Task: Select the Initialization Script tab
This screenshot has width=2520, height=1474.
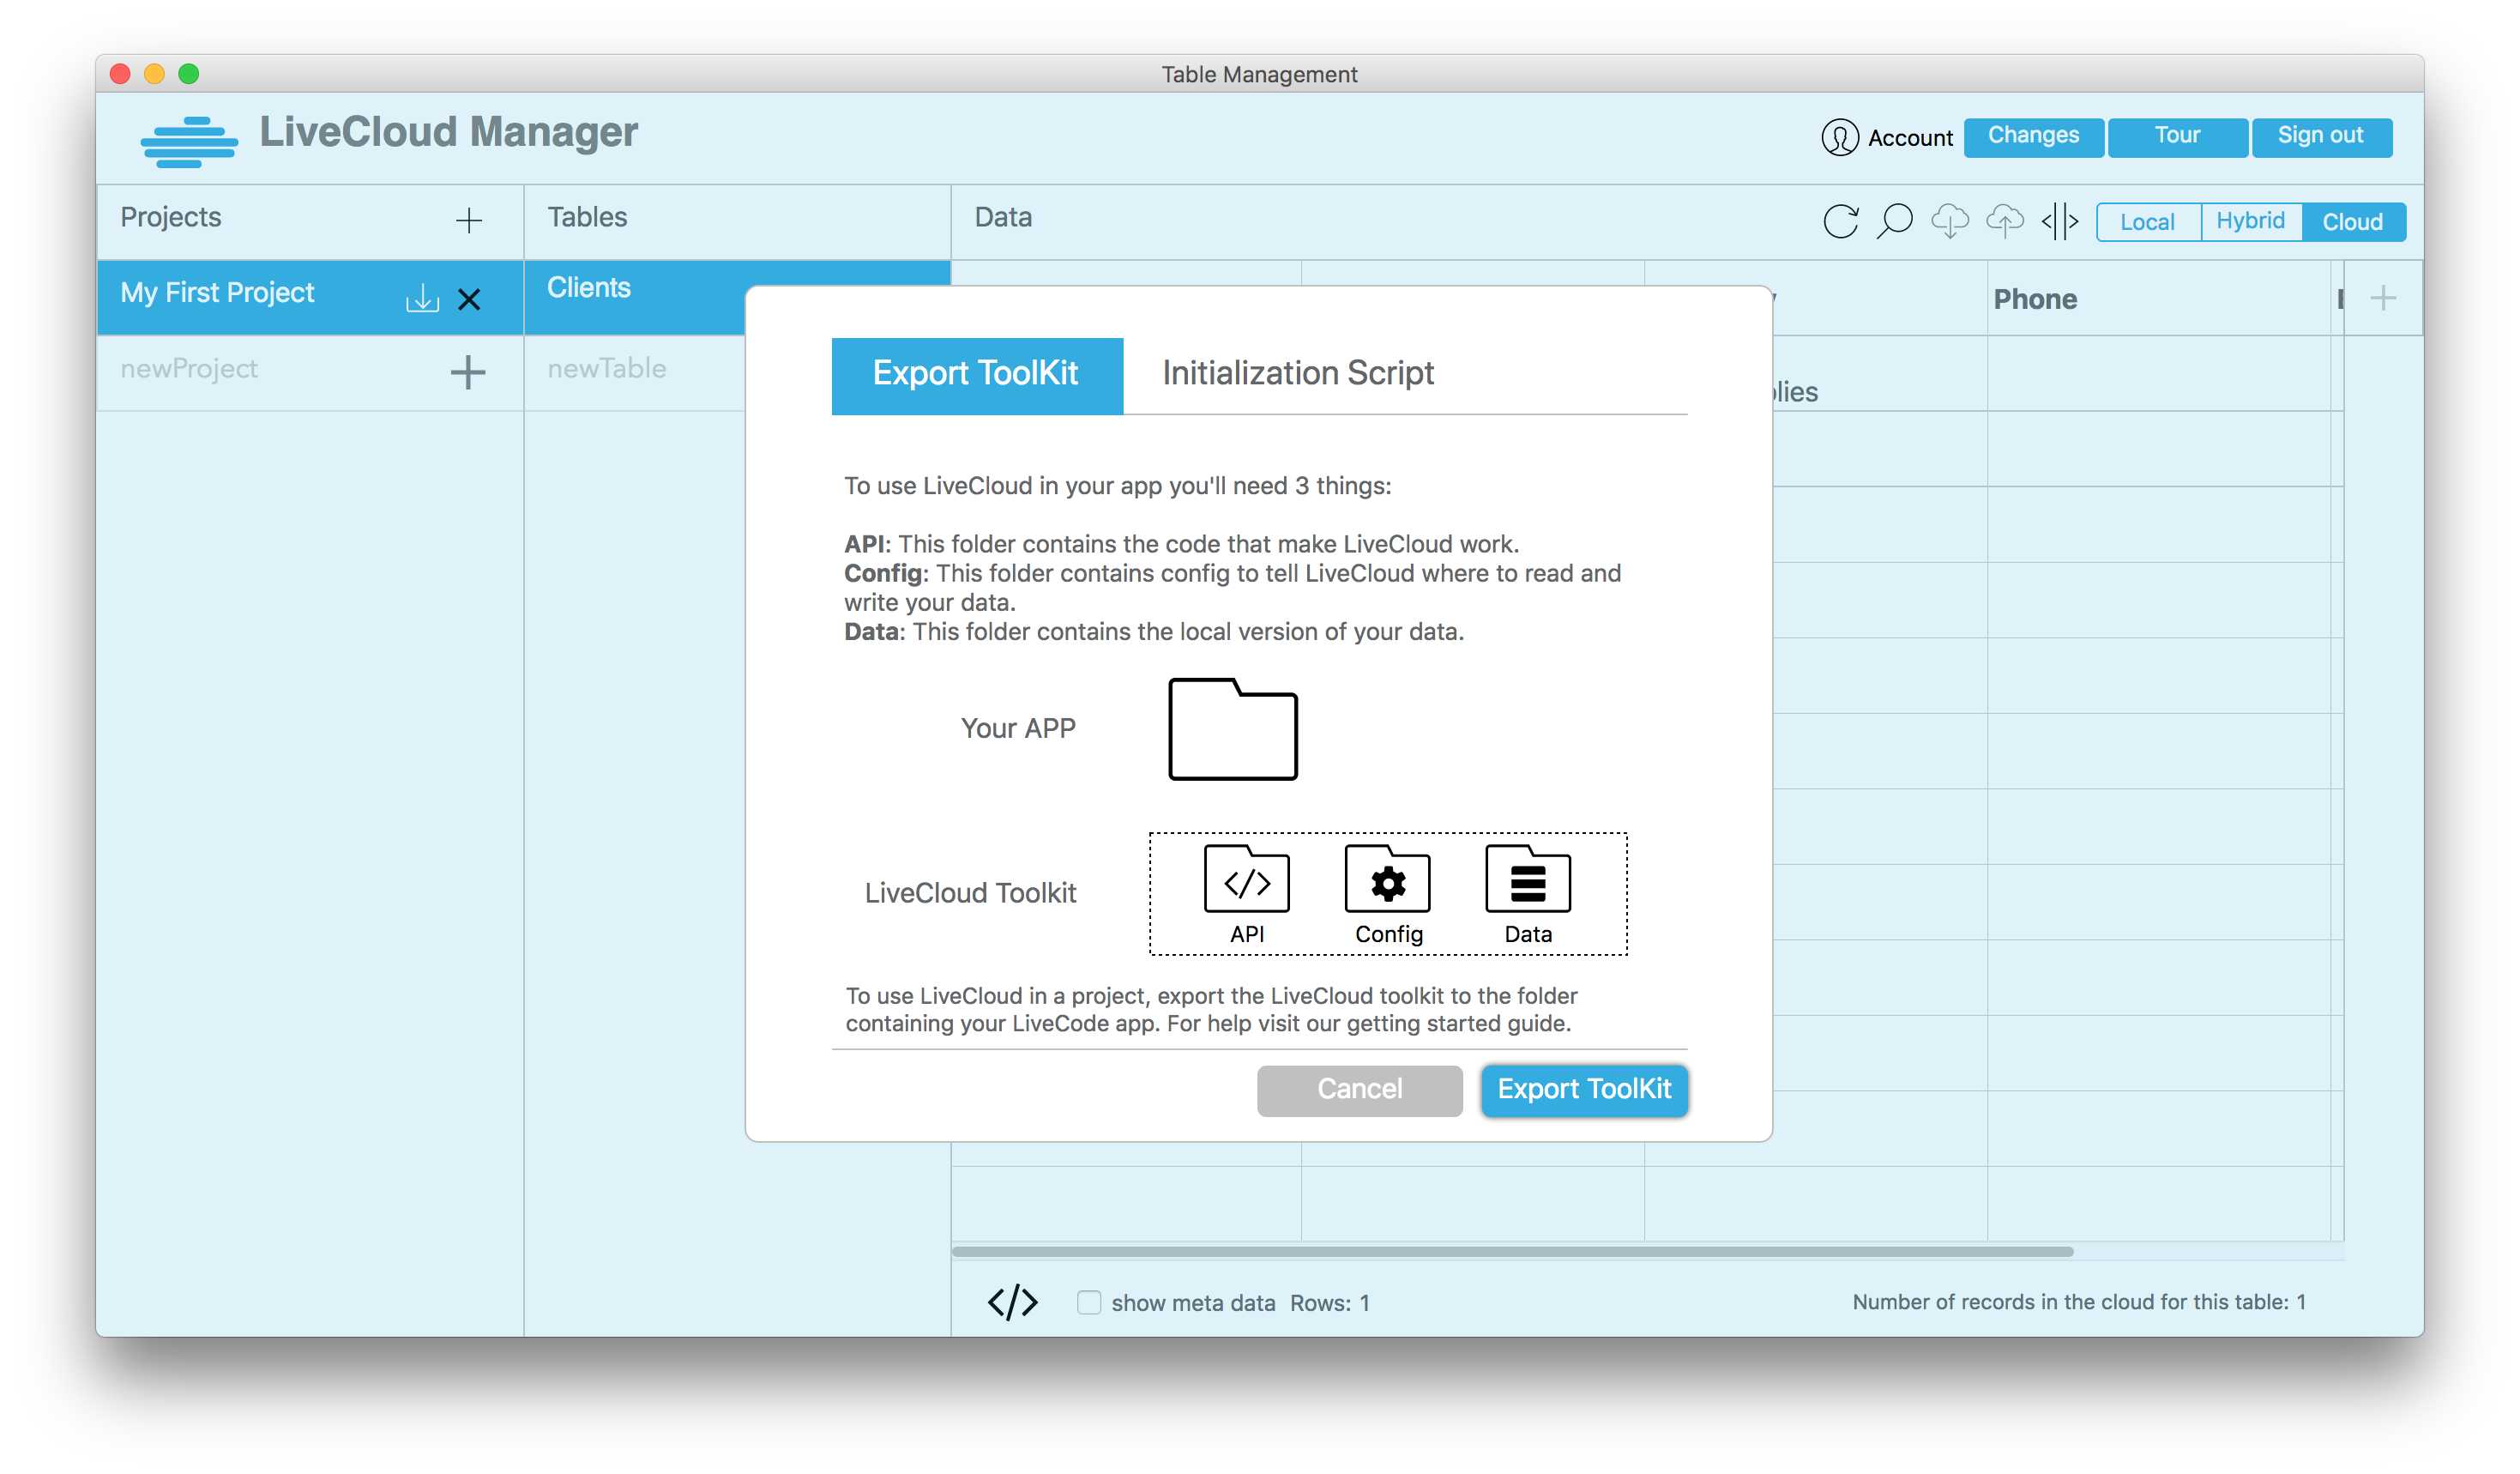Action: [x=1296, y=372]
